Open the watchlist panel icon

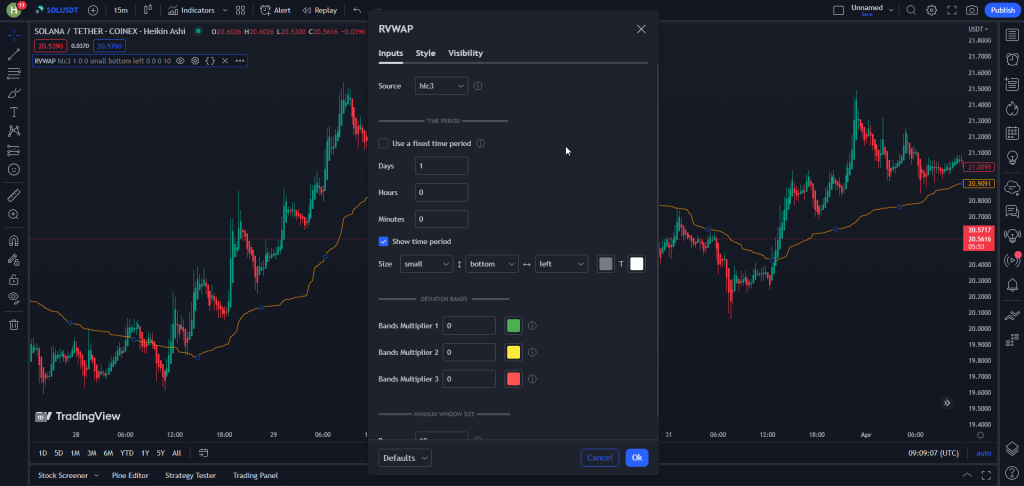click(x=1012, y=35)
